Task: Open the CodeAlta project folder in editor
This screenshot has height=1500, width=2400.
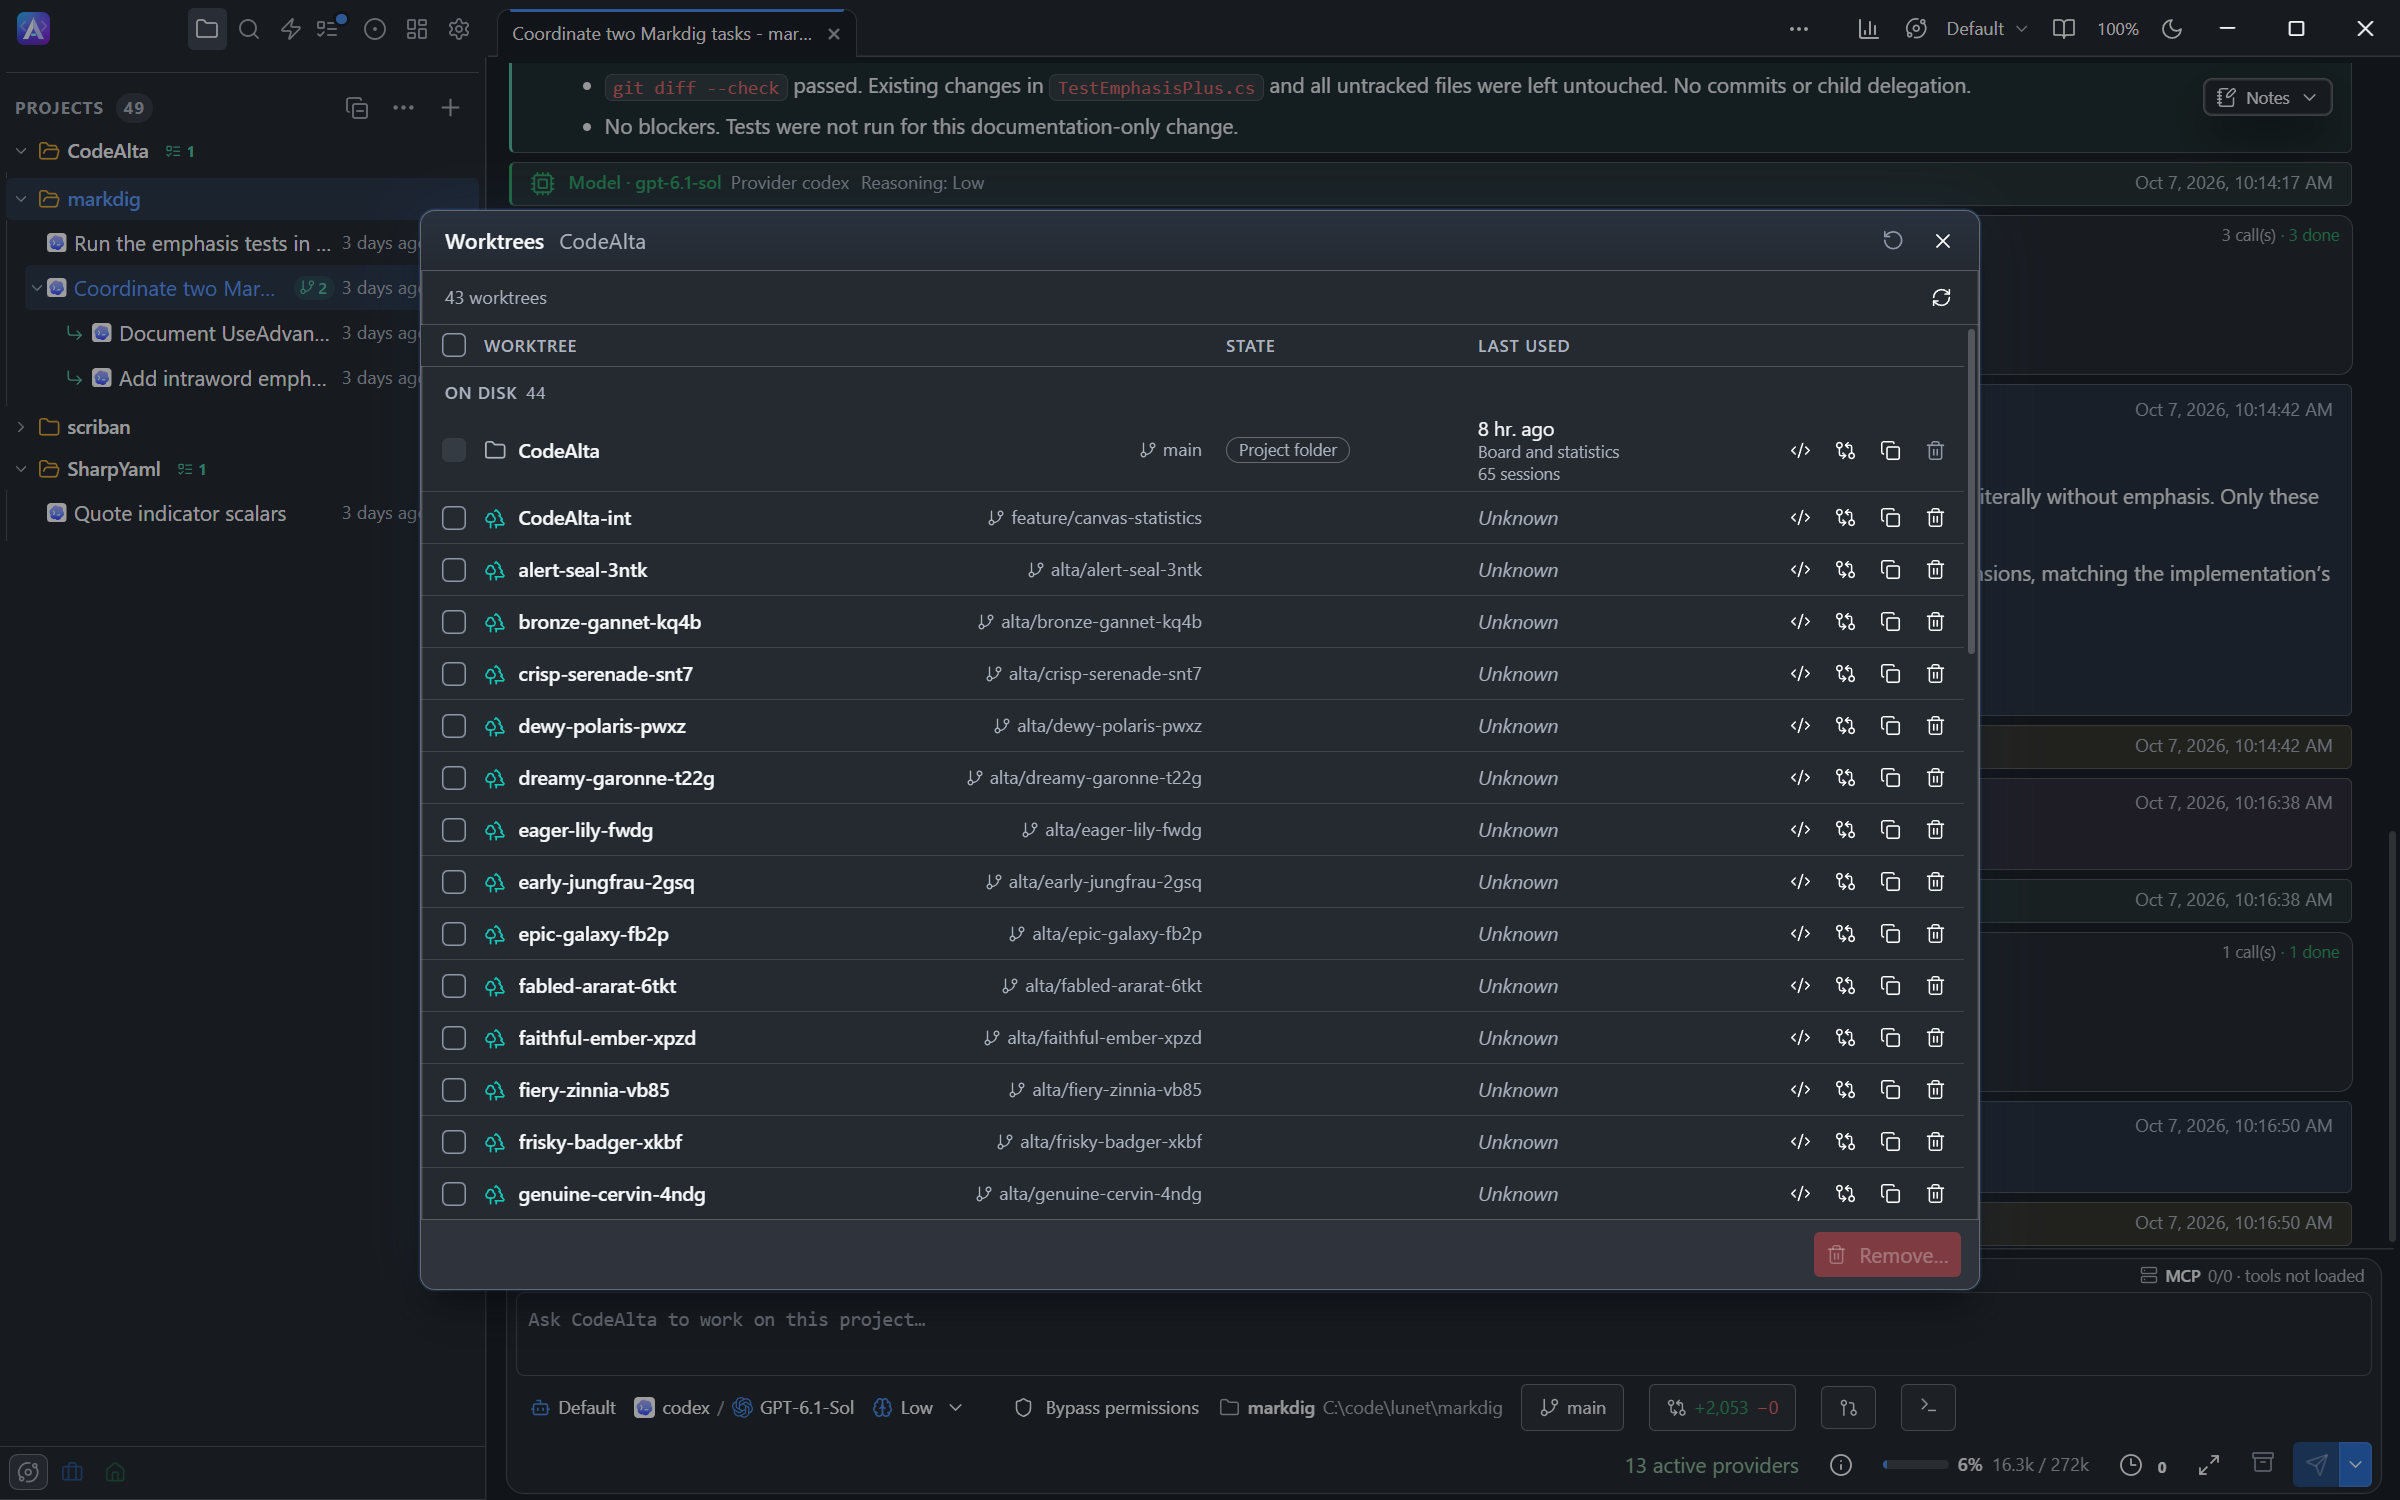Action: pos(1800,450)
